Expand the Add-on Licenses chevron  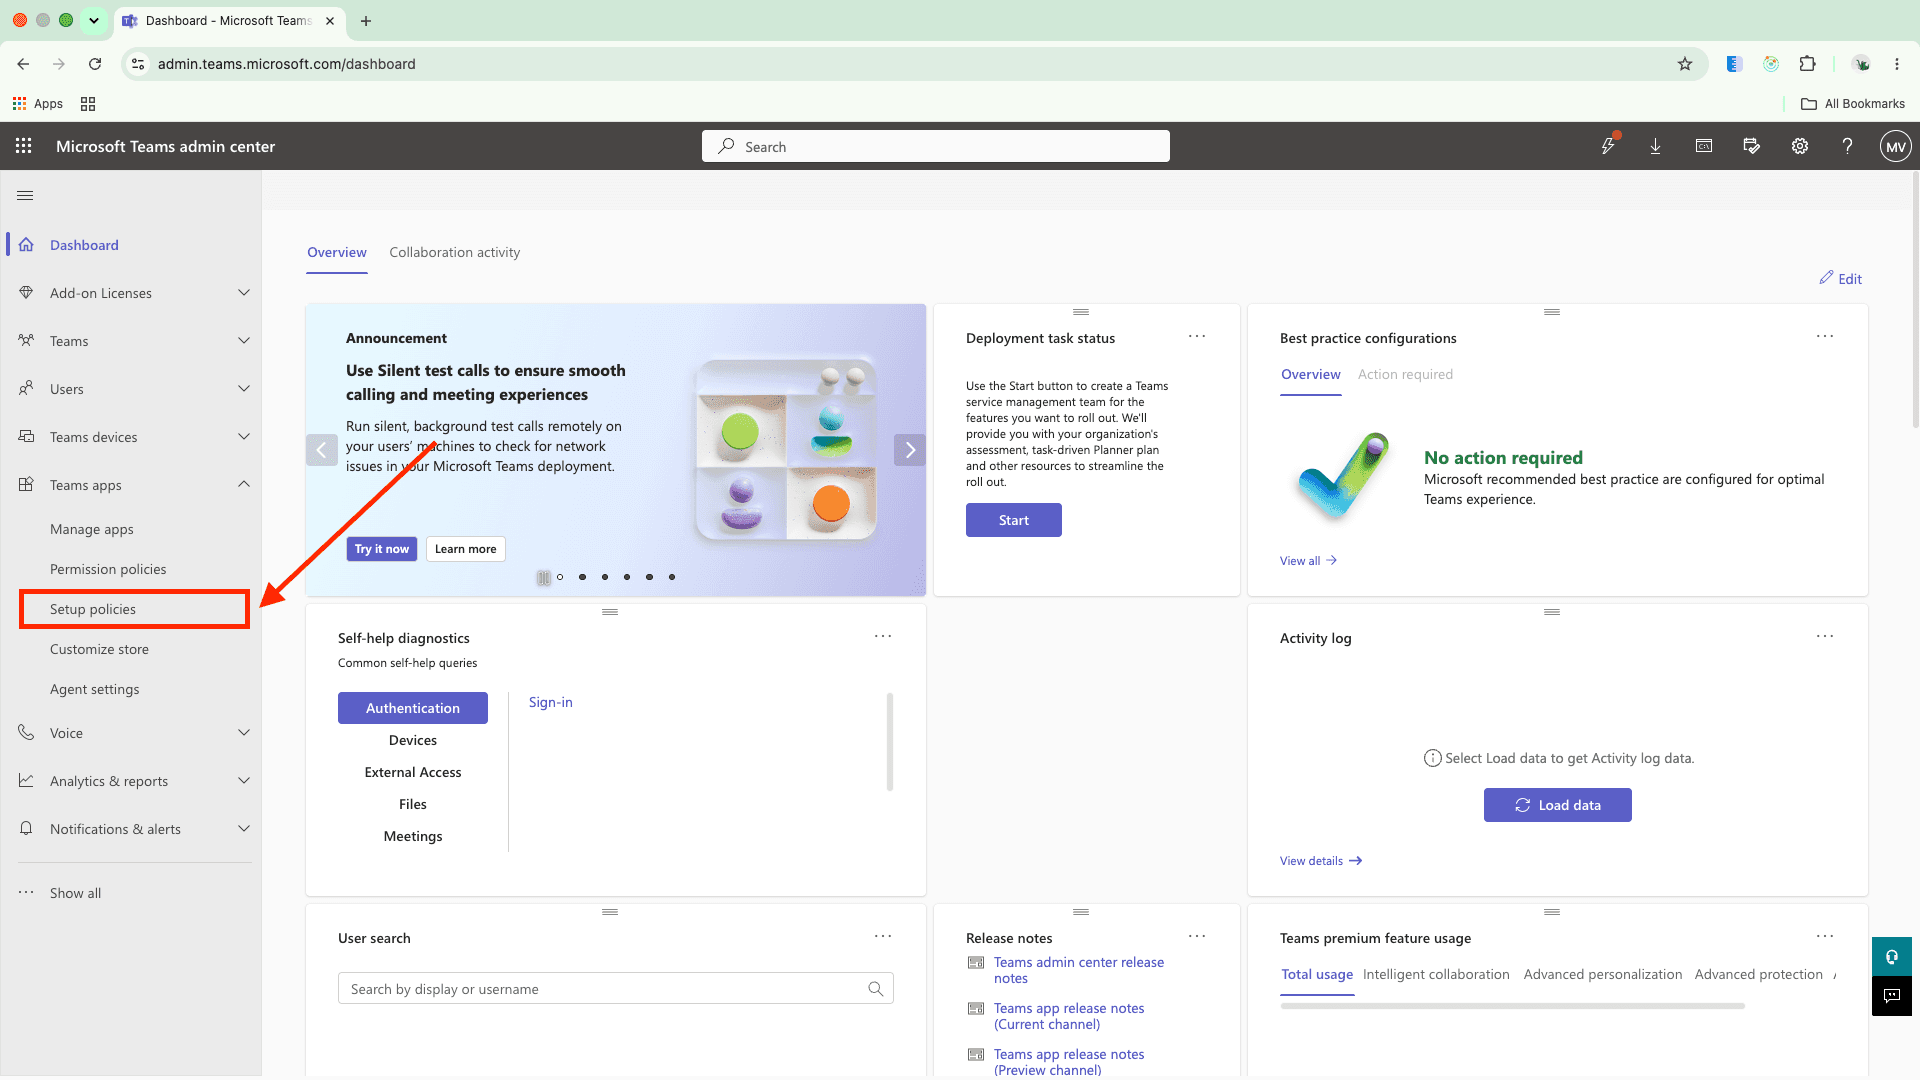pyautogui.click(x=244, y=293)
